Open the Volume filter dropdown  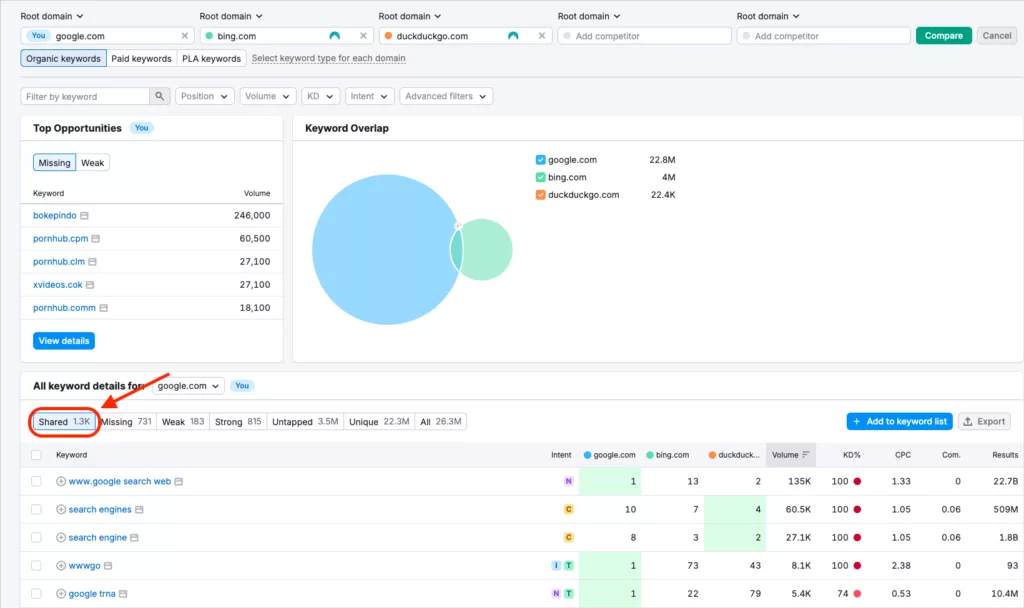coord(268,96)
